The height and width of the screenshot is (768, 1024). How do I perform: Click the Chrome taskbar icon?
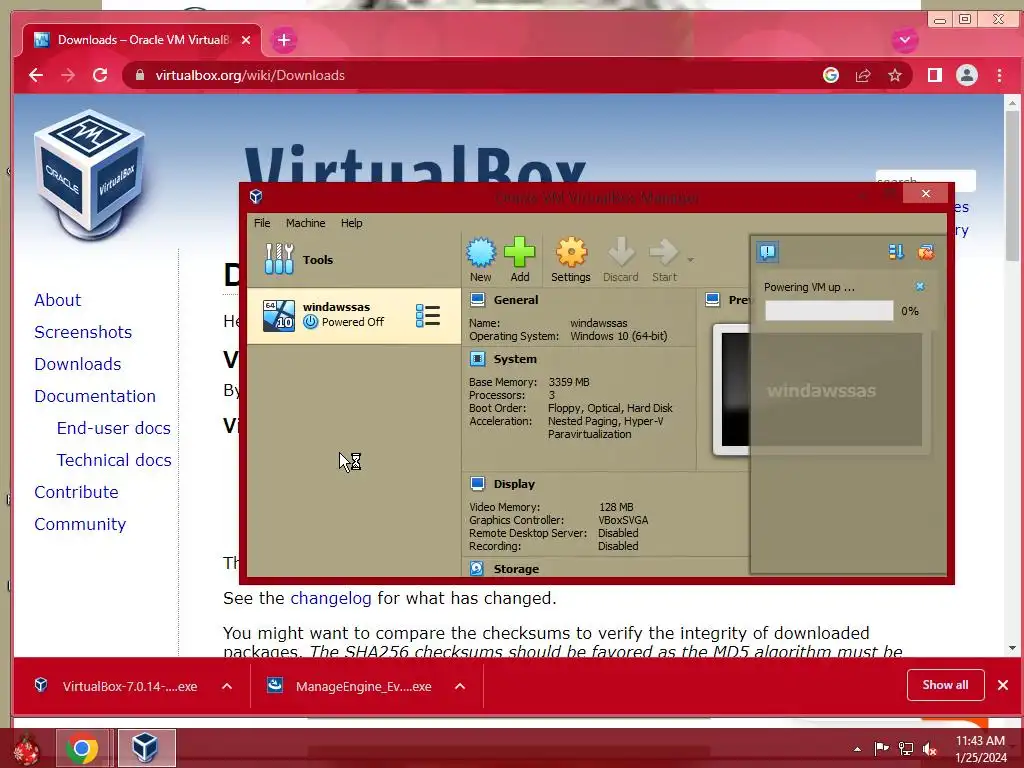click(82, 748)
